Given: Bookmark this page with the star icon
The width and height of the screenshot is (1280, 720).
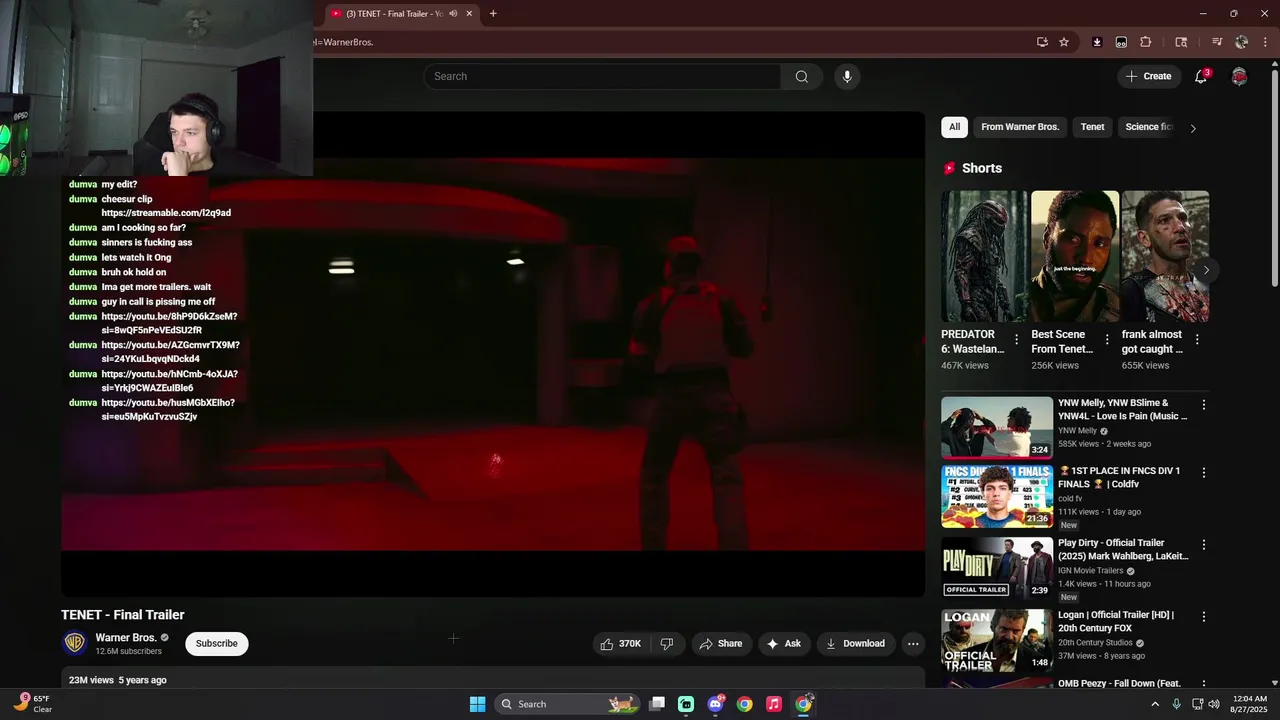Looking at the screenshot, I should 1064,42.
